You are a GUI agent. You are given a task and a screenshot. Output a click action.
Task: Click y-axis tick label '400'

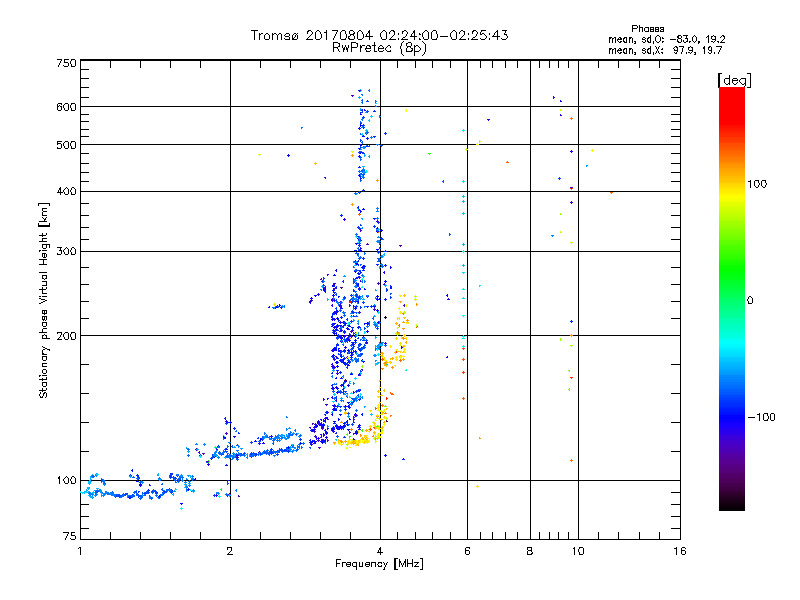(66, 192)
